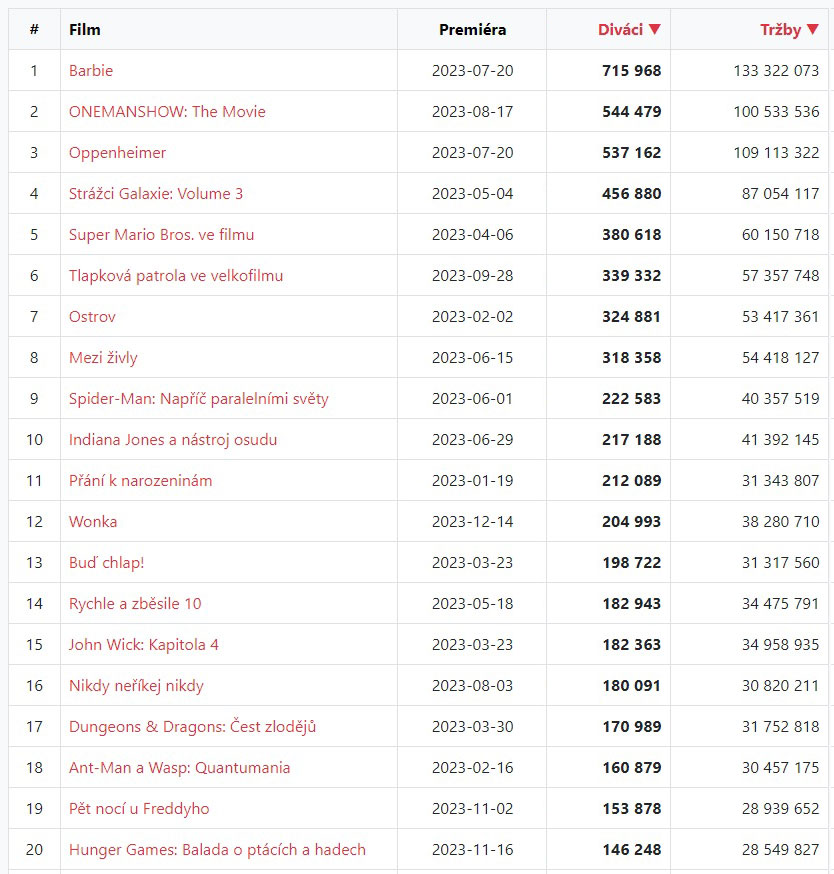Open Strážci Galaxie: Volume 3 link

pyautogui.click(x=156, y=193)
